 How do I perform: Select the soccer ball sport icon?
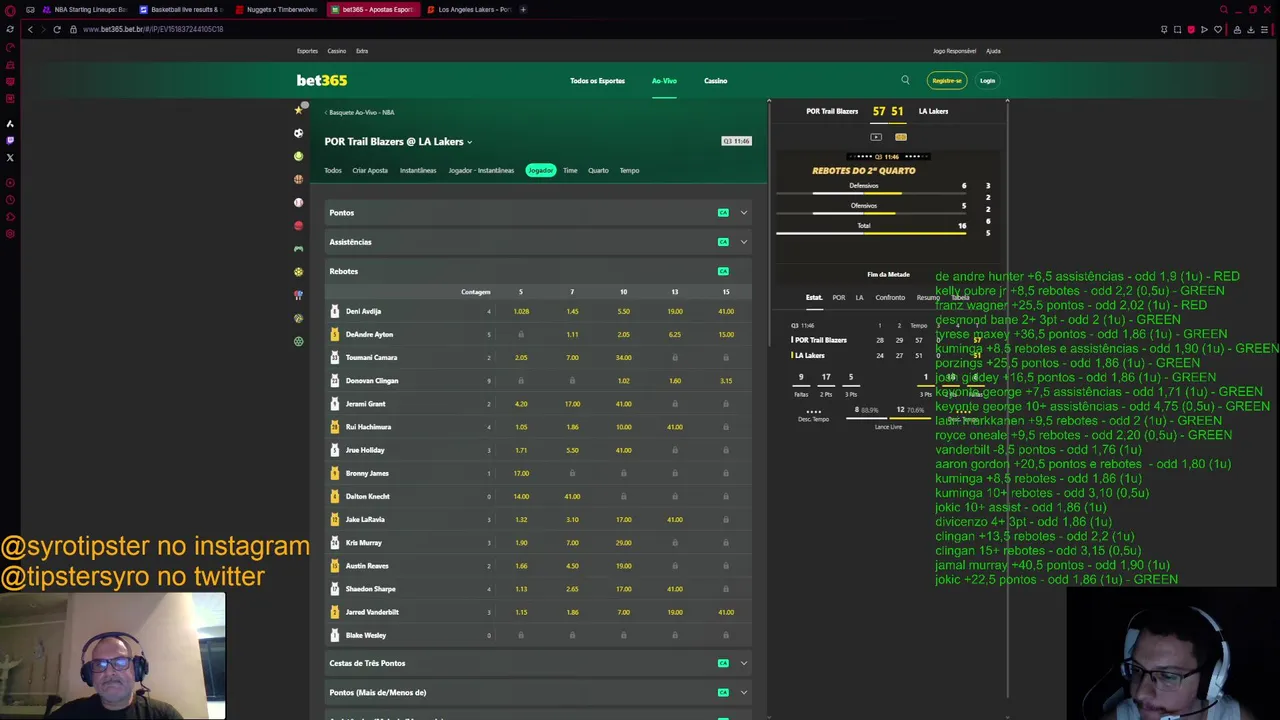pos(298,133)
